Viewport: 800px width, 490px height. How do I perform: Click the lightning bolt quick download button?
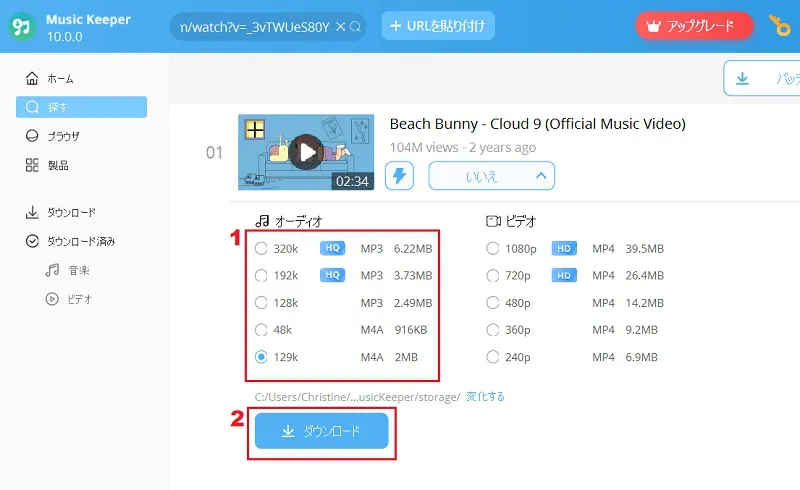(x=399, y=176)
